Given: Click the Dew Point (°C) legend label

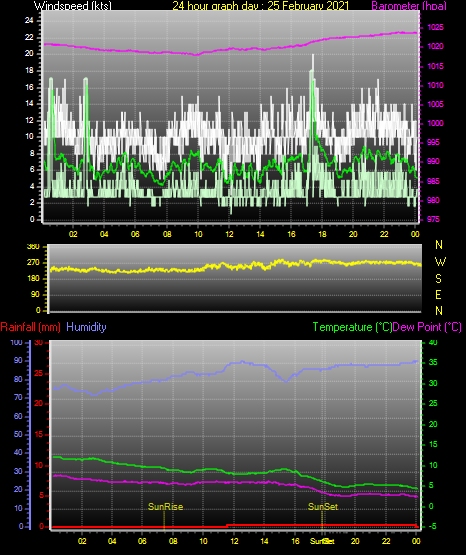Looking at the screenshot, I should click(427, 327).
